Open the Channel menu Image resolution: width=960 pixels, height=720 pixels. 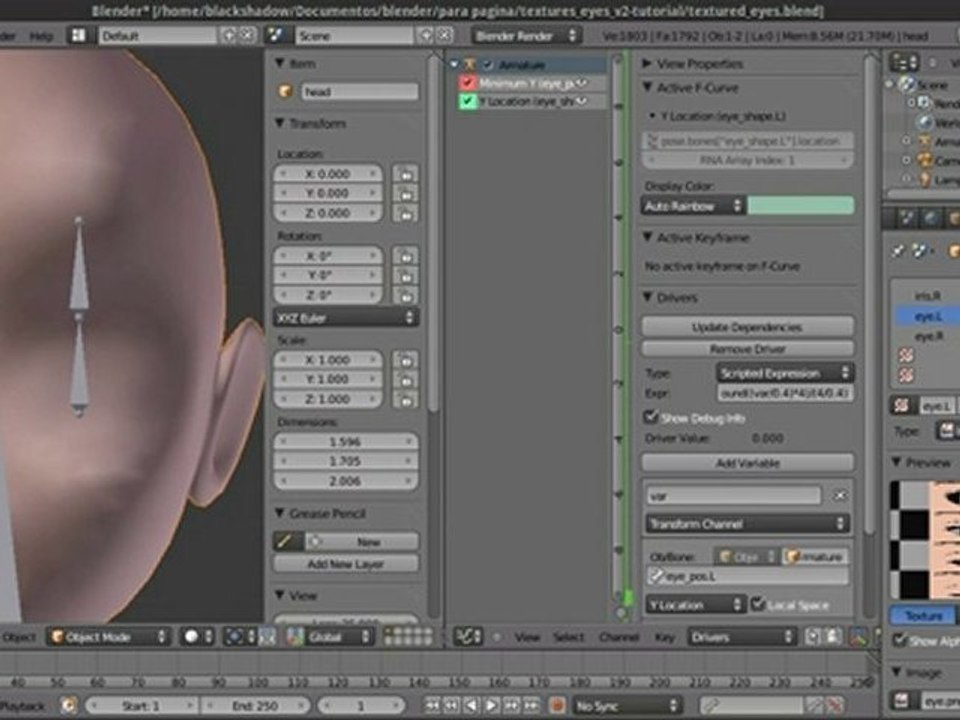coord(619,637)
